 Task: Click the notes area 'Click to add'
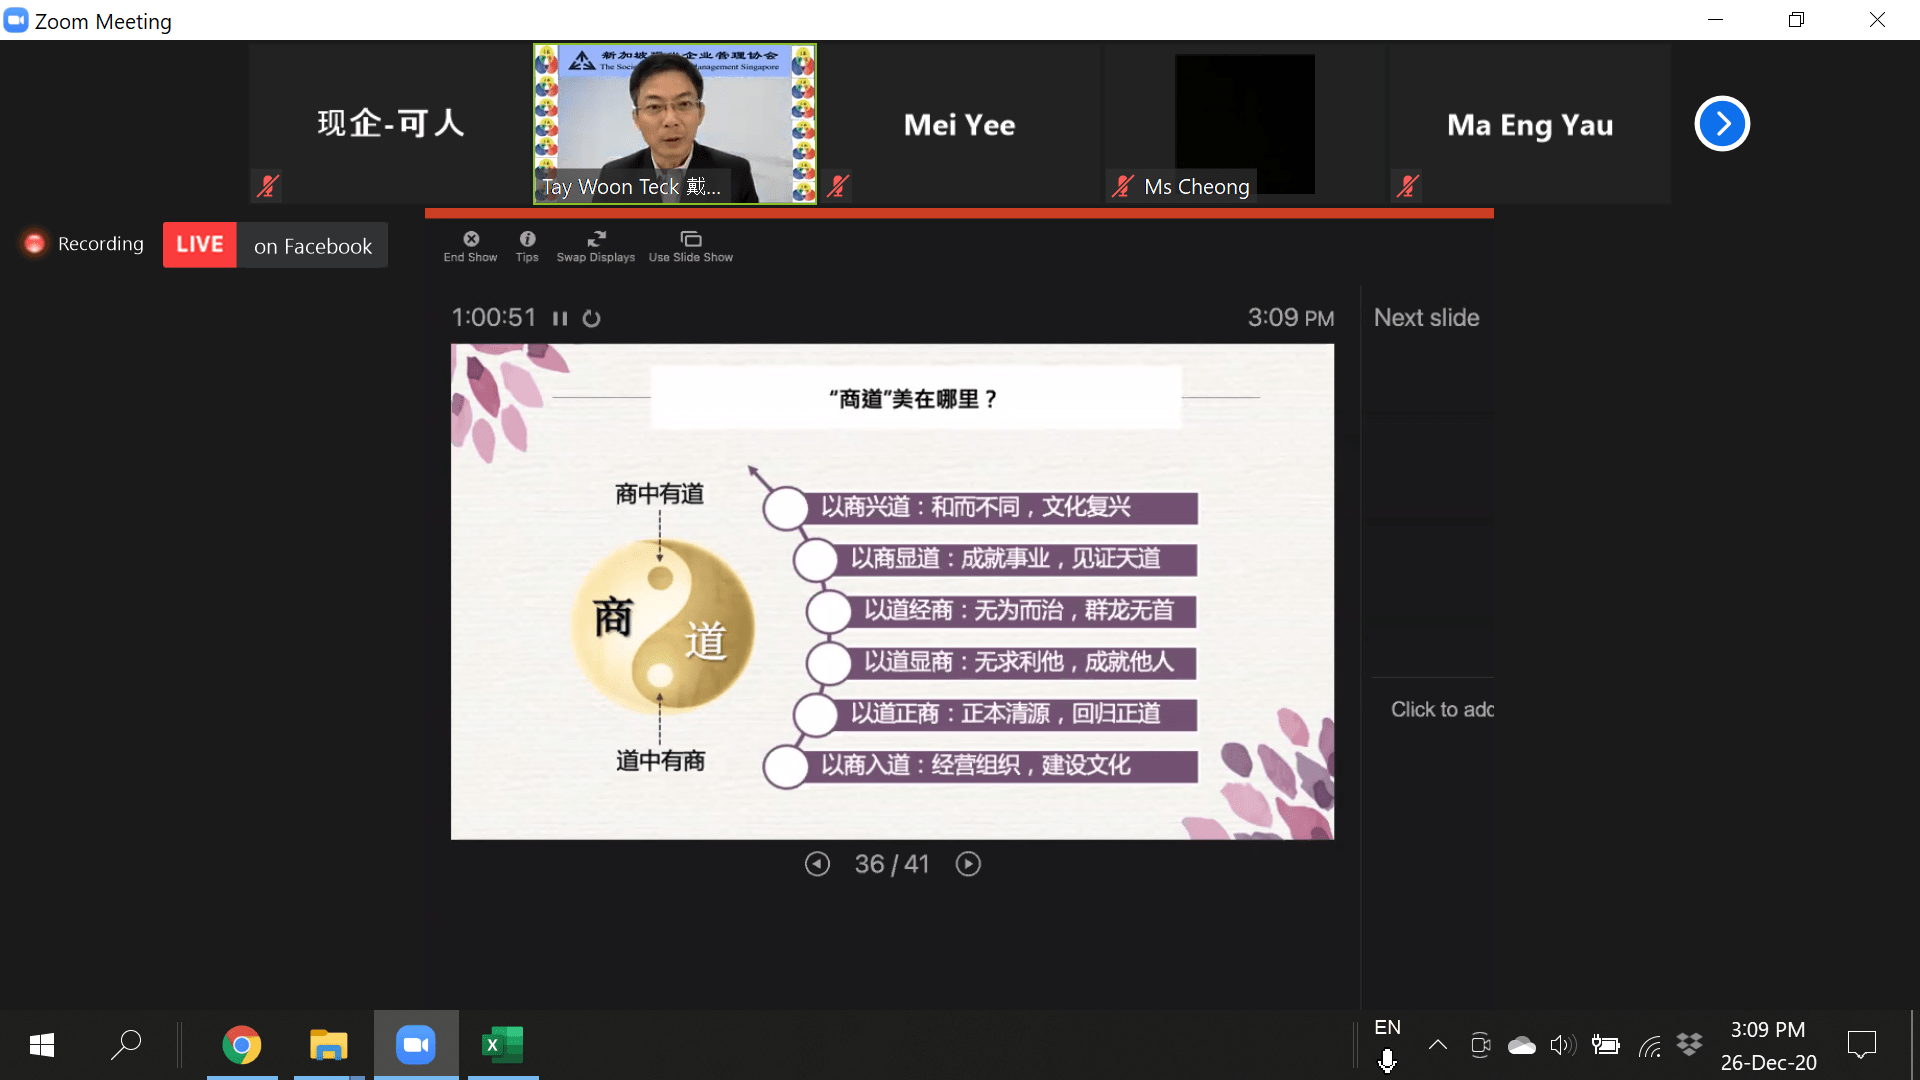click(x=1441, y=710)
